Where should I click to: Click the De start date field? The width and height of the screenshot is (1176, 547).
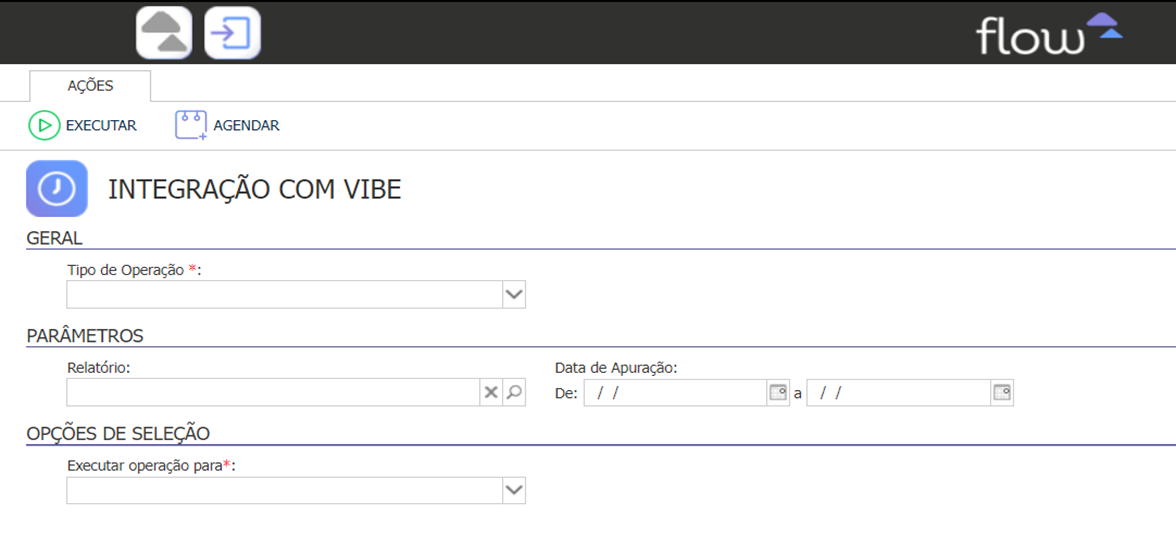pyautogui.click(x=675, y=392)
